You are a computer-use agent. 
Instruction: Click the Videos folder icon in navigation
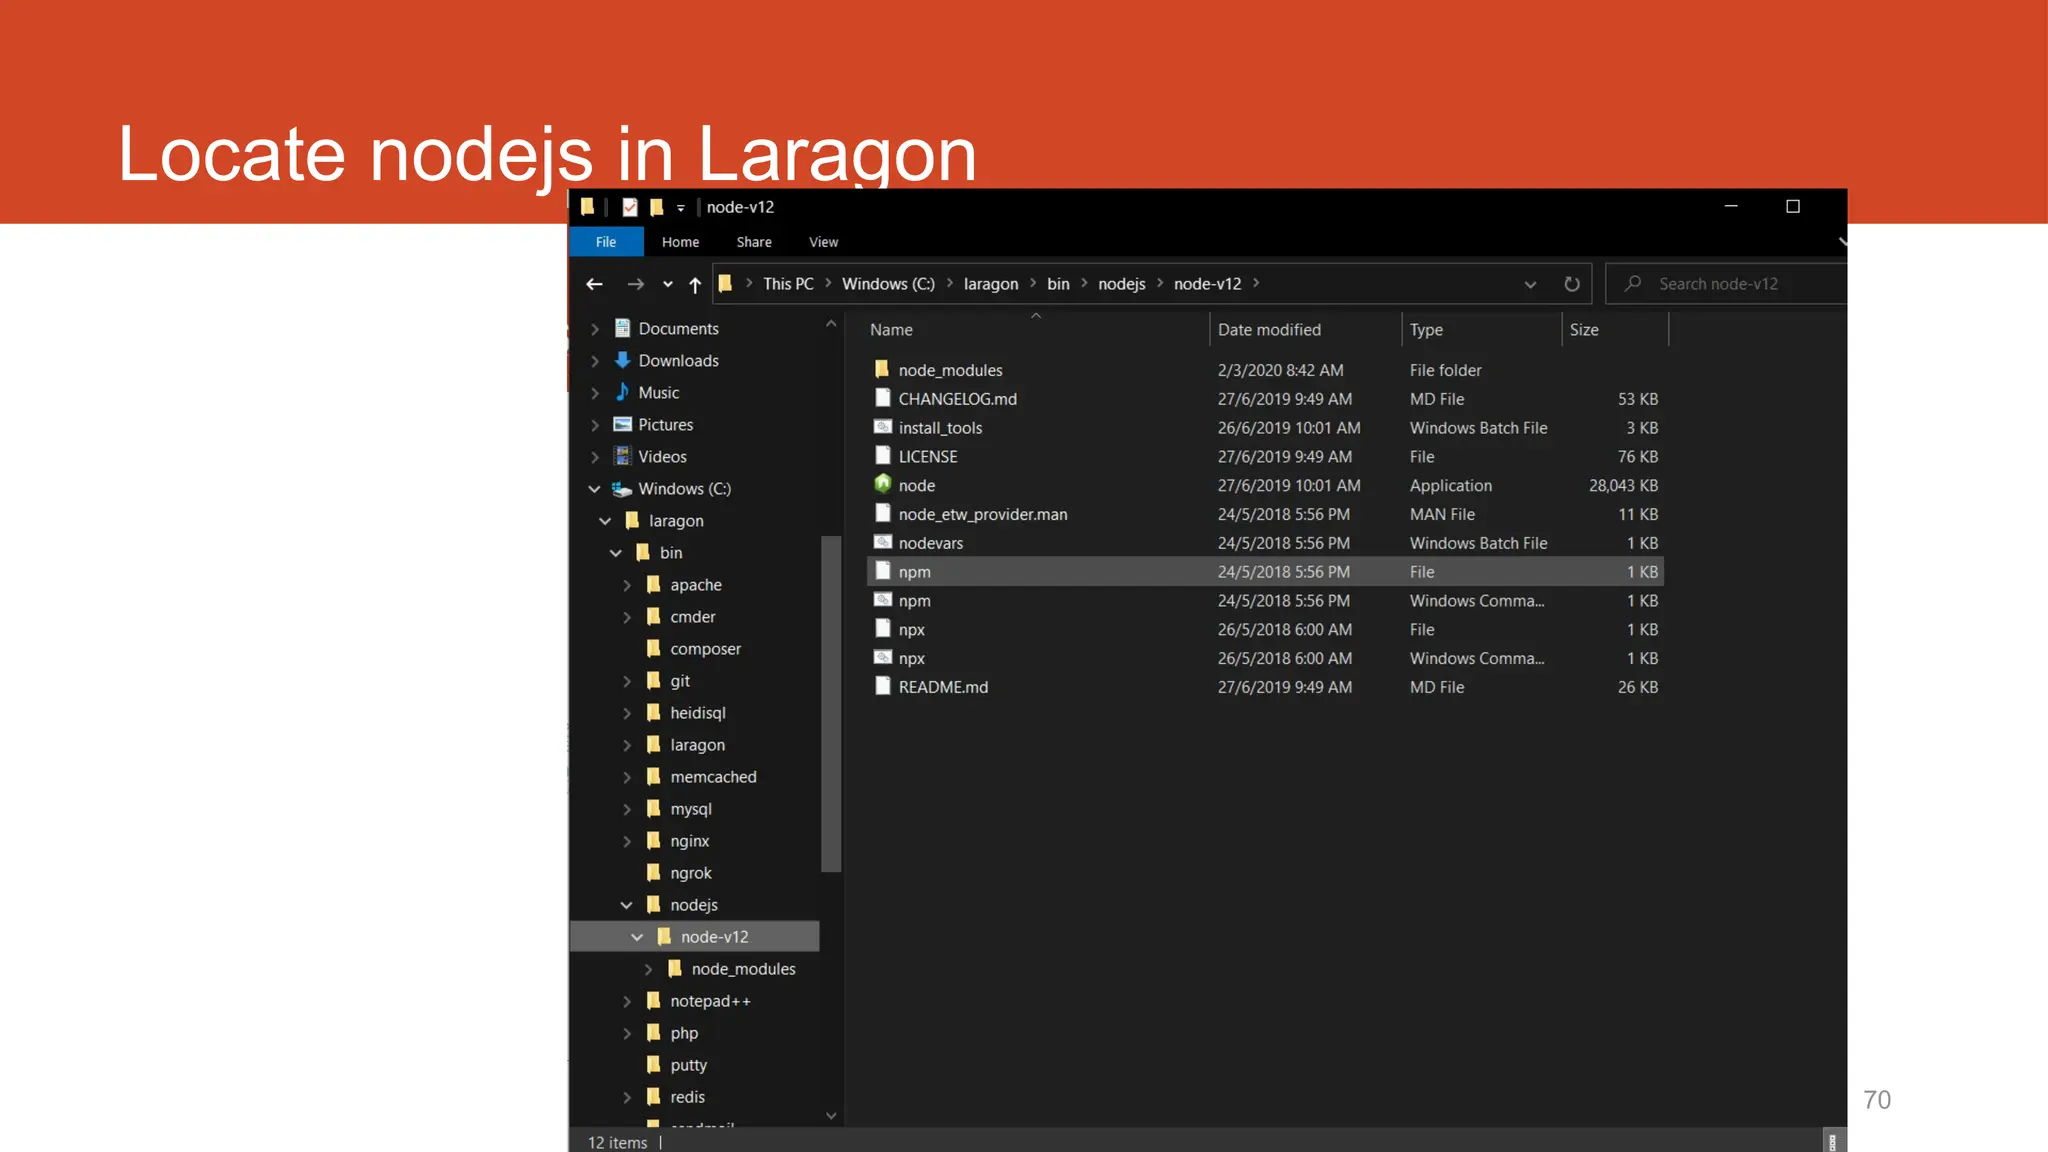622,456
